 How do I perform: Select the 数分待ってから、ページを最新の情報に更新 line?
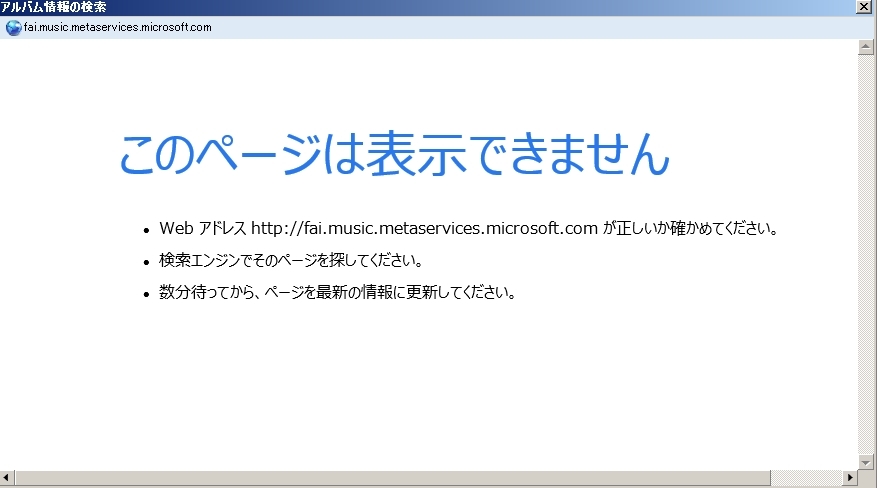[x=337, y=293]
